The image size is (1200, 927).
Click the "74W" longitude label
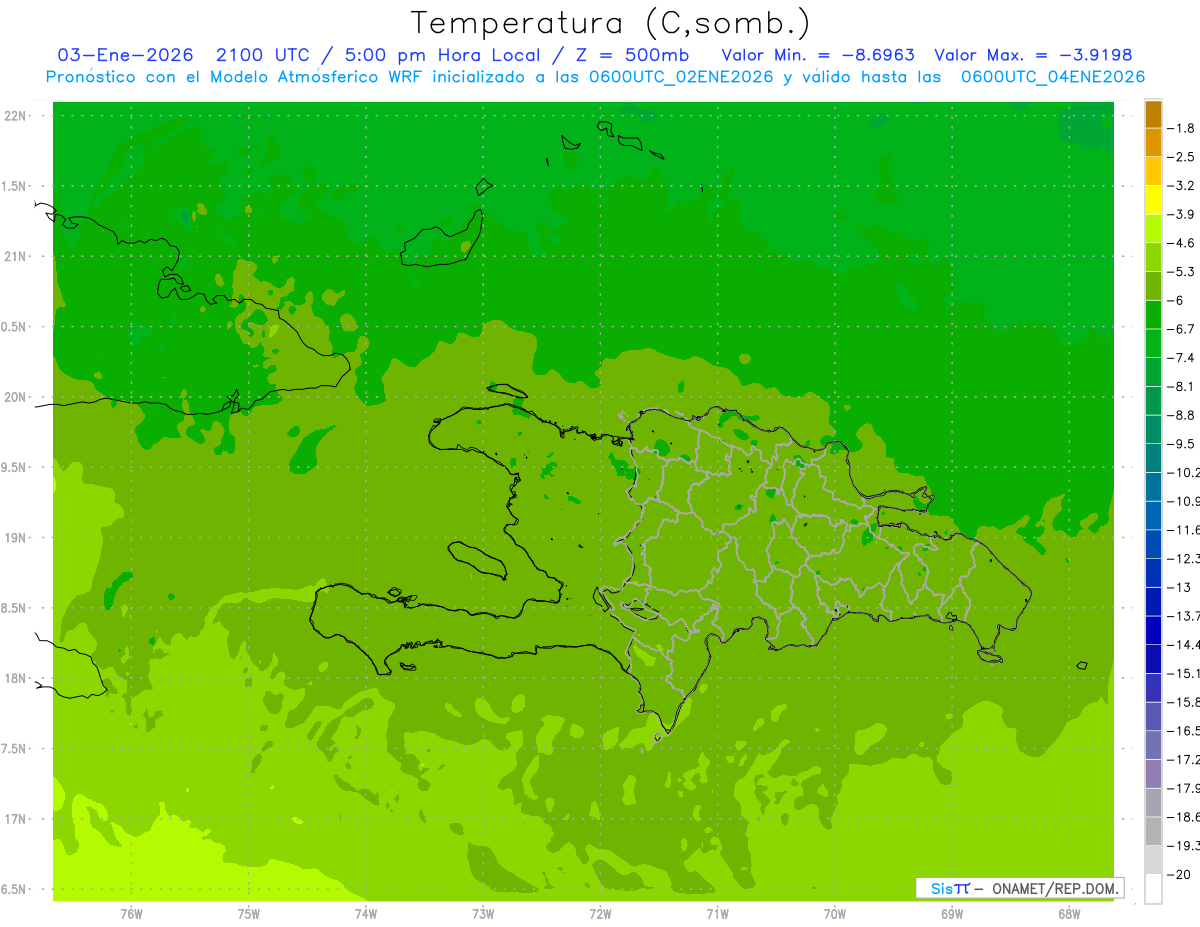coord(366,915)
